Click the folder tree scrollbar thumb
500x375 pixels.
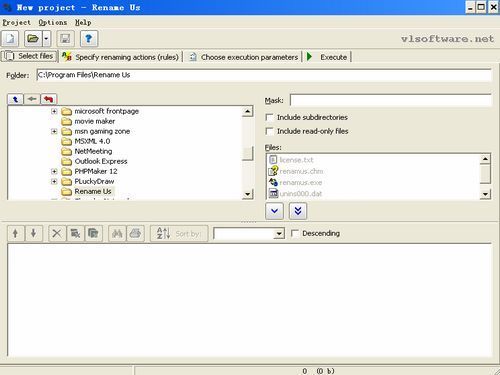click(x=247, y=154)
